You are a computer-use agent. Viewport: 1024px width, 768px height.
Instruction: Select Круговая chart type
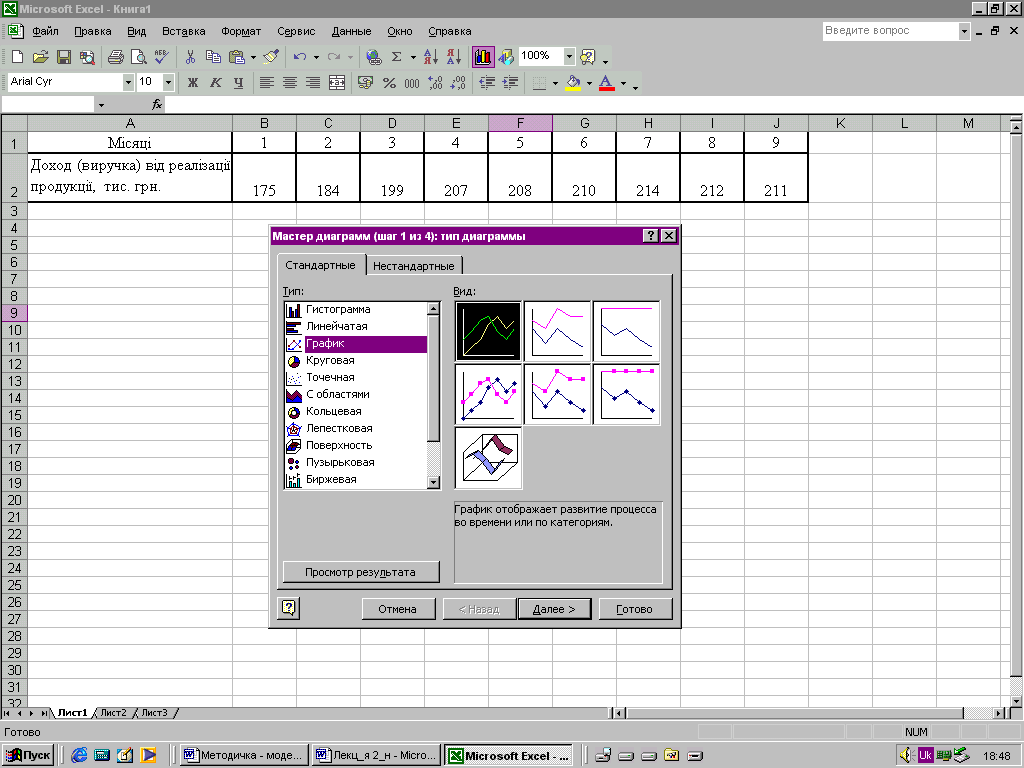point(356,360)
